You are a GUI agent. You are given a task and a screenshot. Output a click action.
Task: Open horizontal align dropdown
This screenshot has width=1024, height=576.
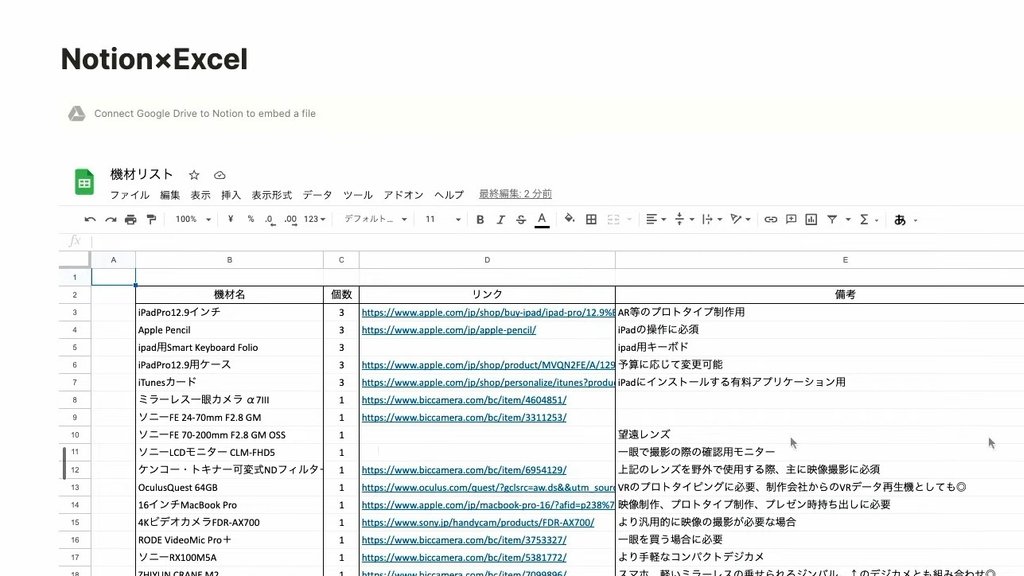coord(656,219)
